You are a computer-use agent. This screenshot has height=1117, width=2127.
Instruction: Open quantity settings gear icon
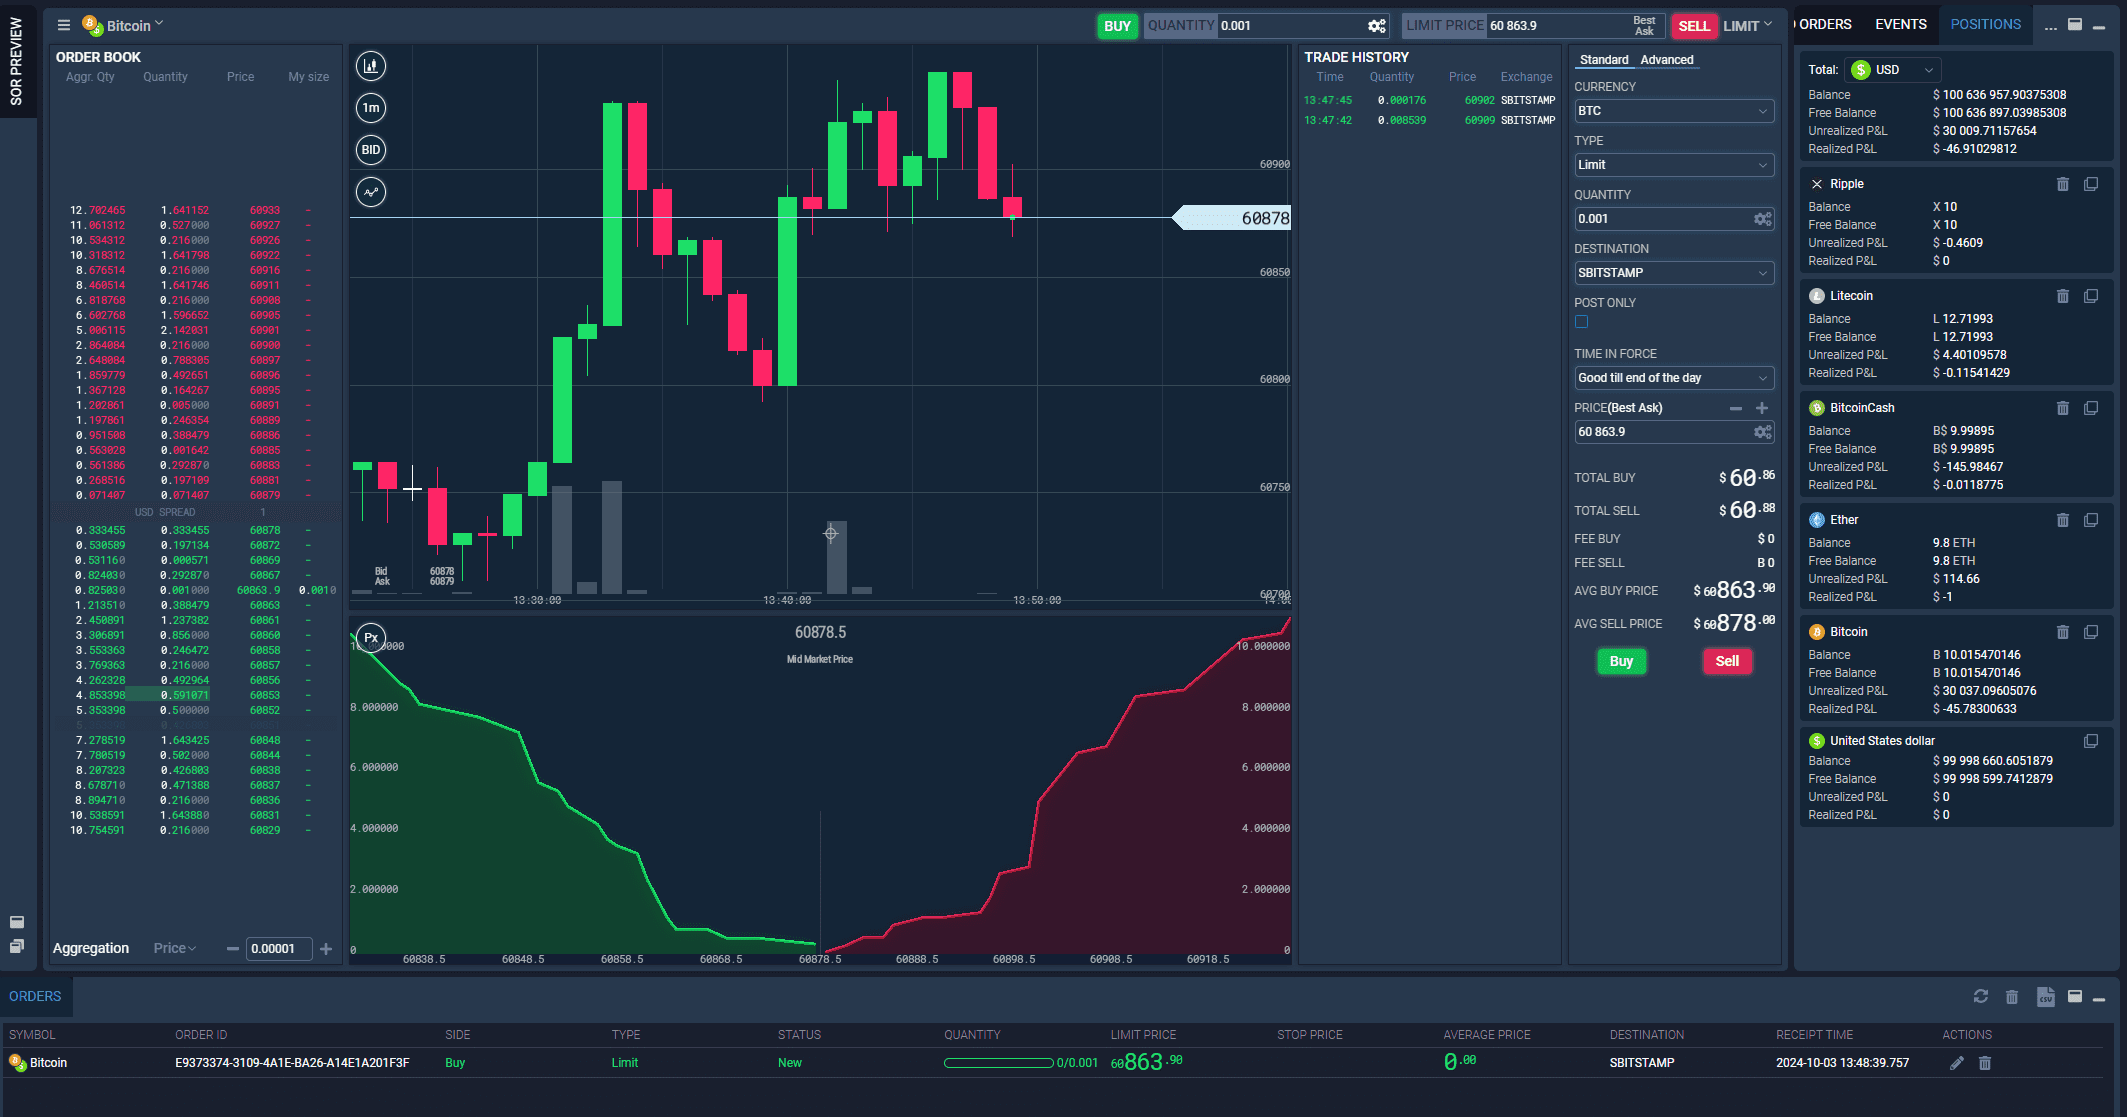(x=1763, y=218)
